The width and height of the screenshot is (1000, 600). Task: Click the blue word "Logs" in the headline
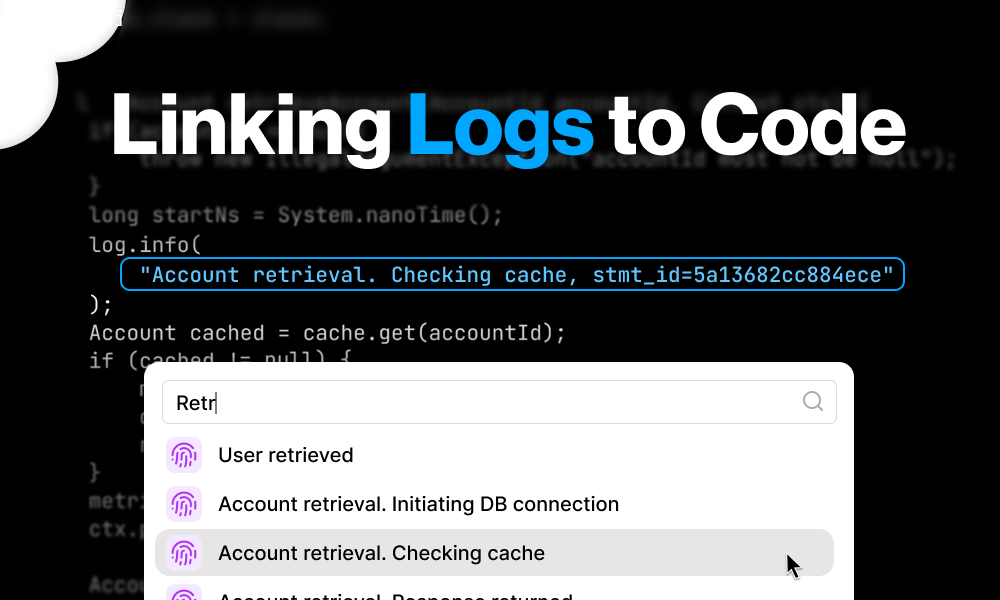(501, 126)
